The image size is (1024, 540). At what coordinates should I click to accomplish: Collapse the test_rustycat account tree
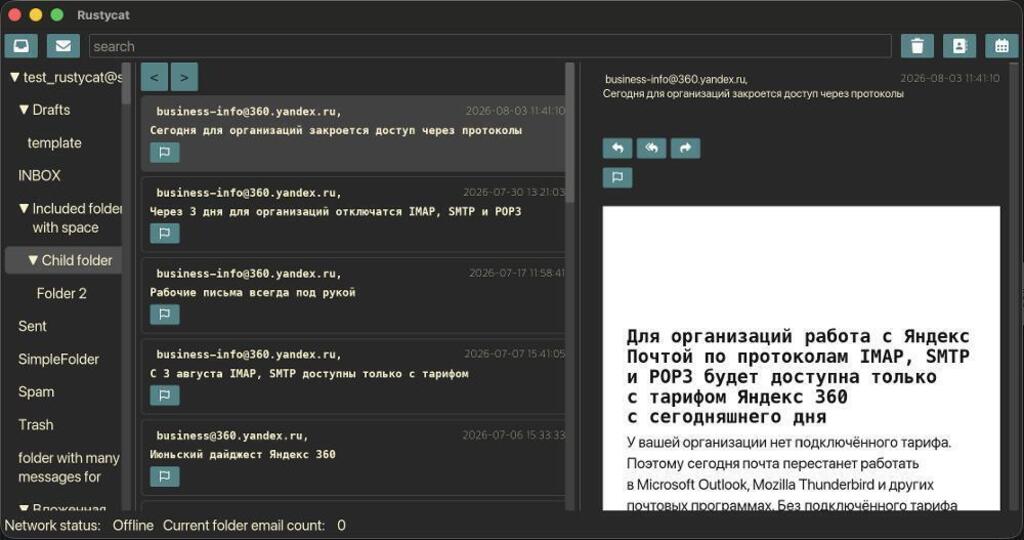[15, 77]
